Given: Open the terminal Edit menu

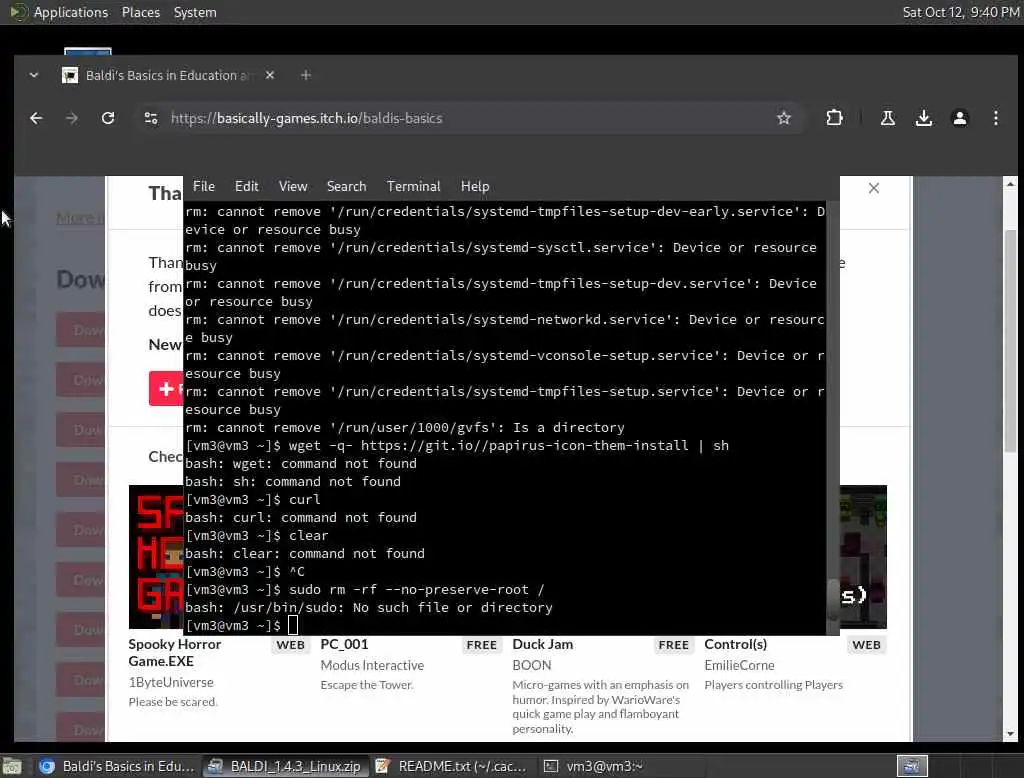Looking at the screenshot, I should coord(246,186).
